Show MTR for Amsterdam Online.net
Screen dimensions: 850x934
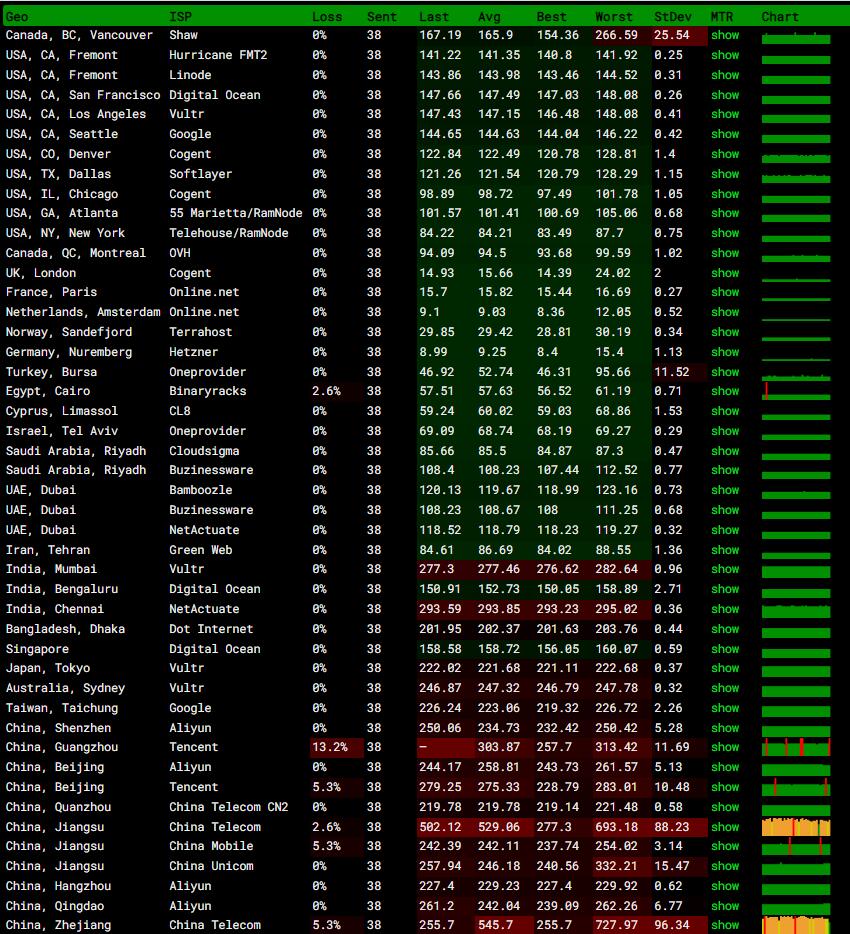click(725, 312)
